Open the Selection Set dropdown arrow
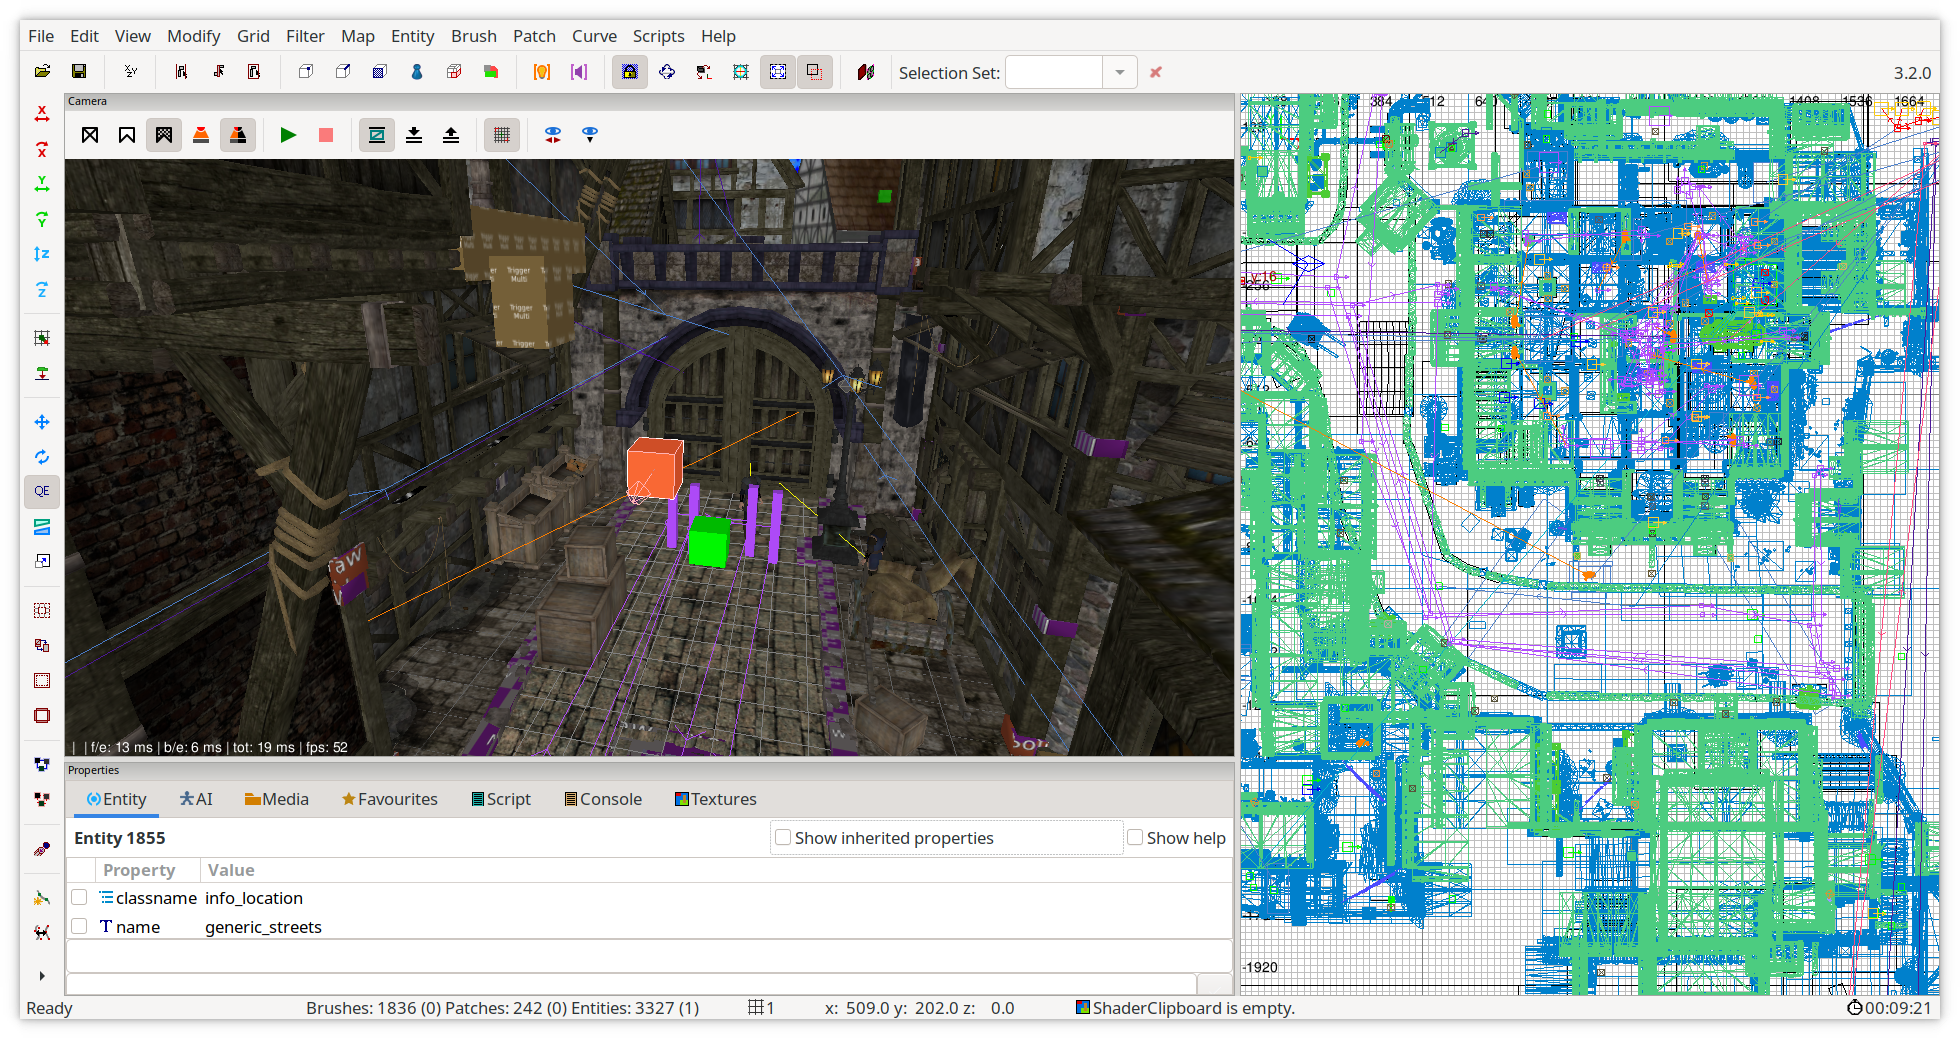Viewport: 1960px width, 1039px height. 1120,73
